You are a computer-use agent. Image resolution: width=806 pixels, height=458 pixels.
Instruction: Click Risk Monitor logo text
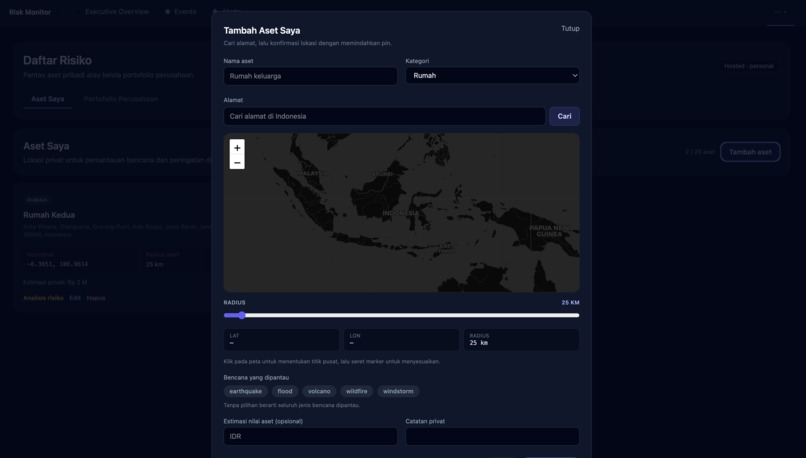click(x=30, y=12)
